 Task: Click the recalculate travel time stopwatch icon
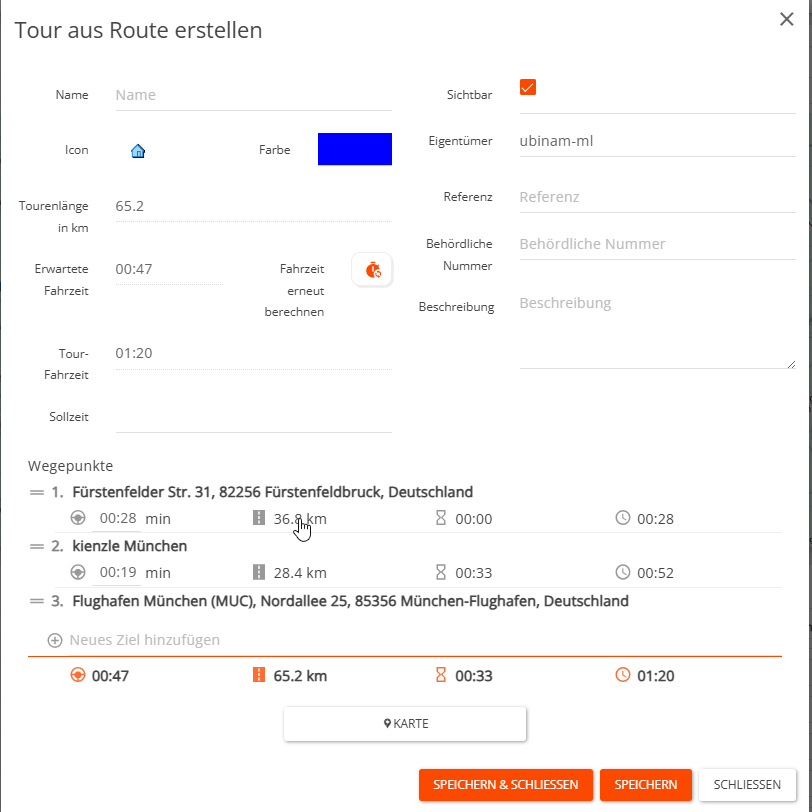click(x=372, y=269)
